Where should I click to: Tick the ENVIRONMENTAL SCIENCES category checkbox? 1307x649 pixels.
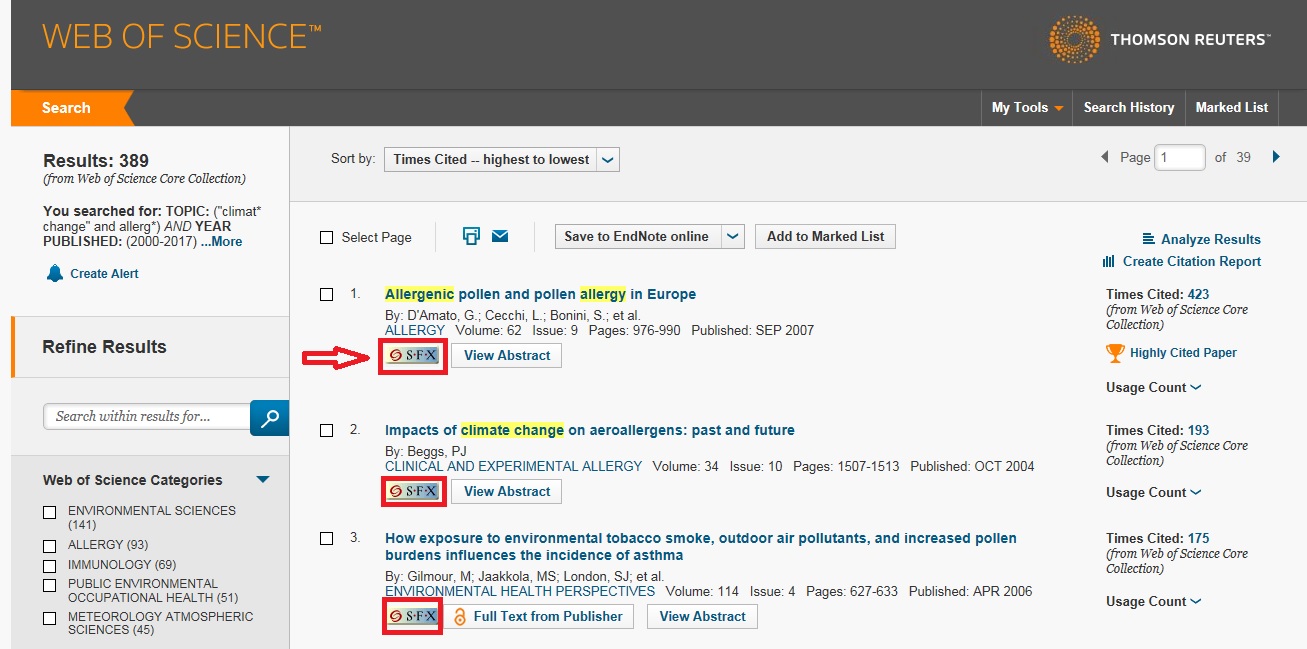point(49,512)
